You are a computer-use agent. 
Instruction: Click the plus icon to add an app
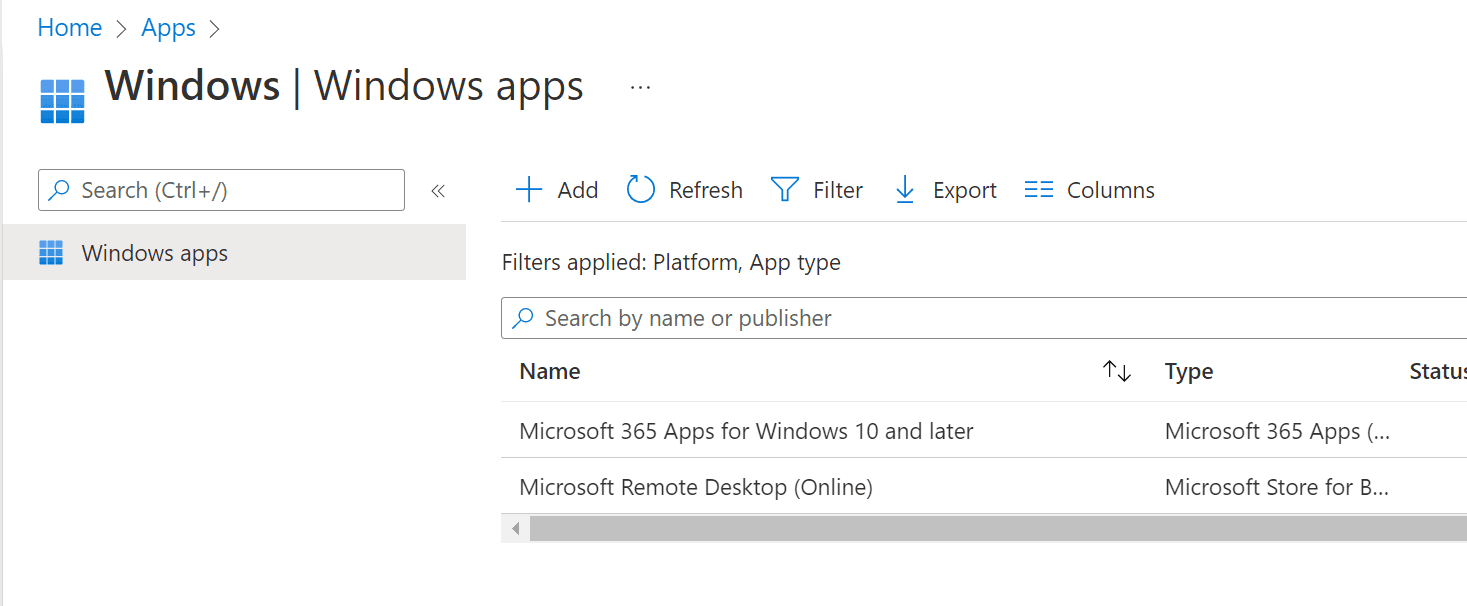pyautogui.click(x=528, y=190)
